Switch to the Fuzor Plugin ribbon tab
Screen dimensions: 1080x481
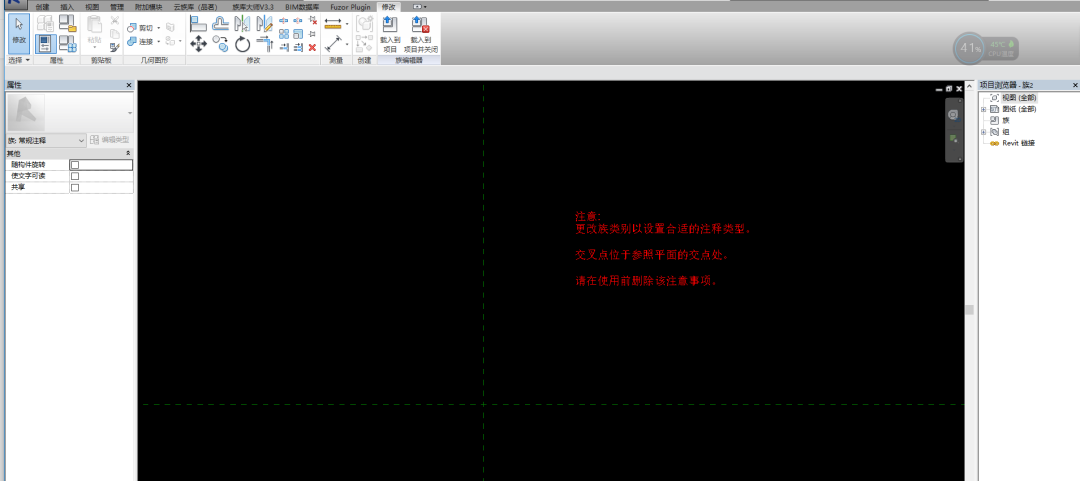(x=351, y=7)
